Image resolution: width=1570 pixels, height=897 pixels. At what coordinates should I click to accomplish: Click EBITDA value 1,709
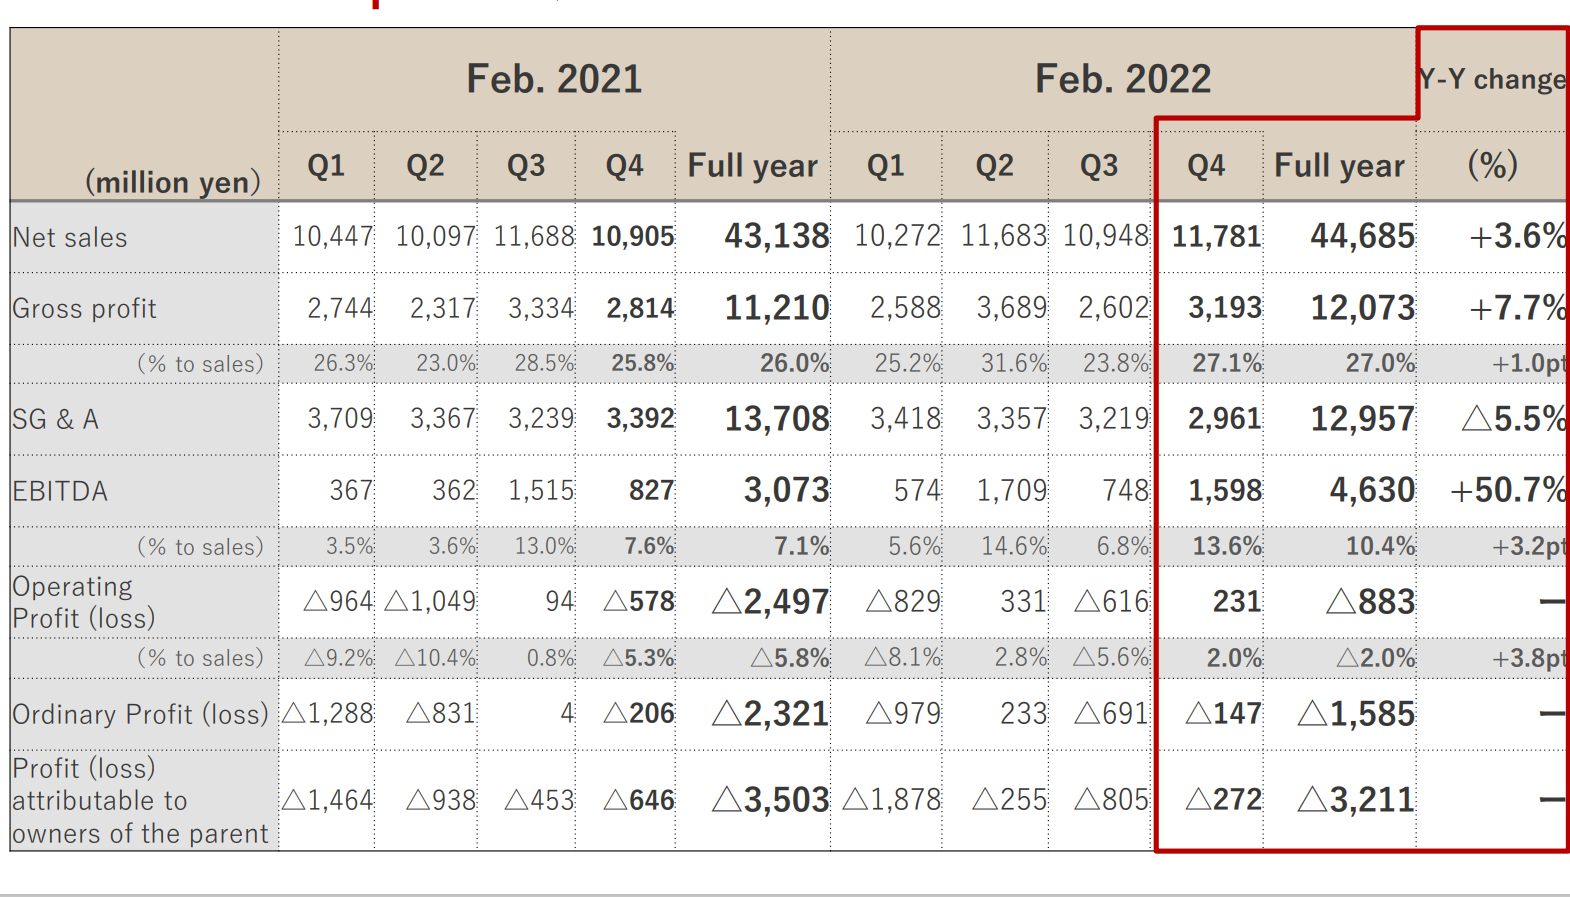pos(1011,491)
